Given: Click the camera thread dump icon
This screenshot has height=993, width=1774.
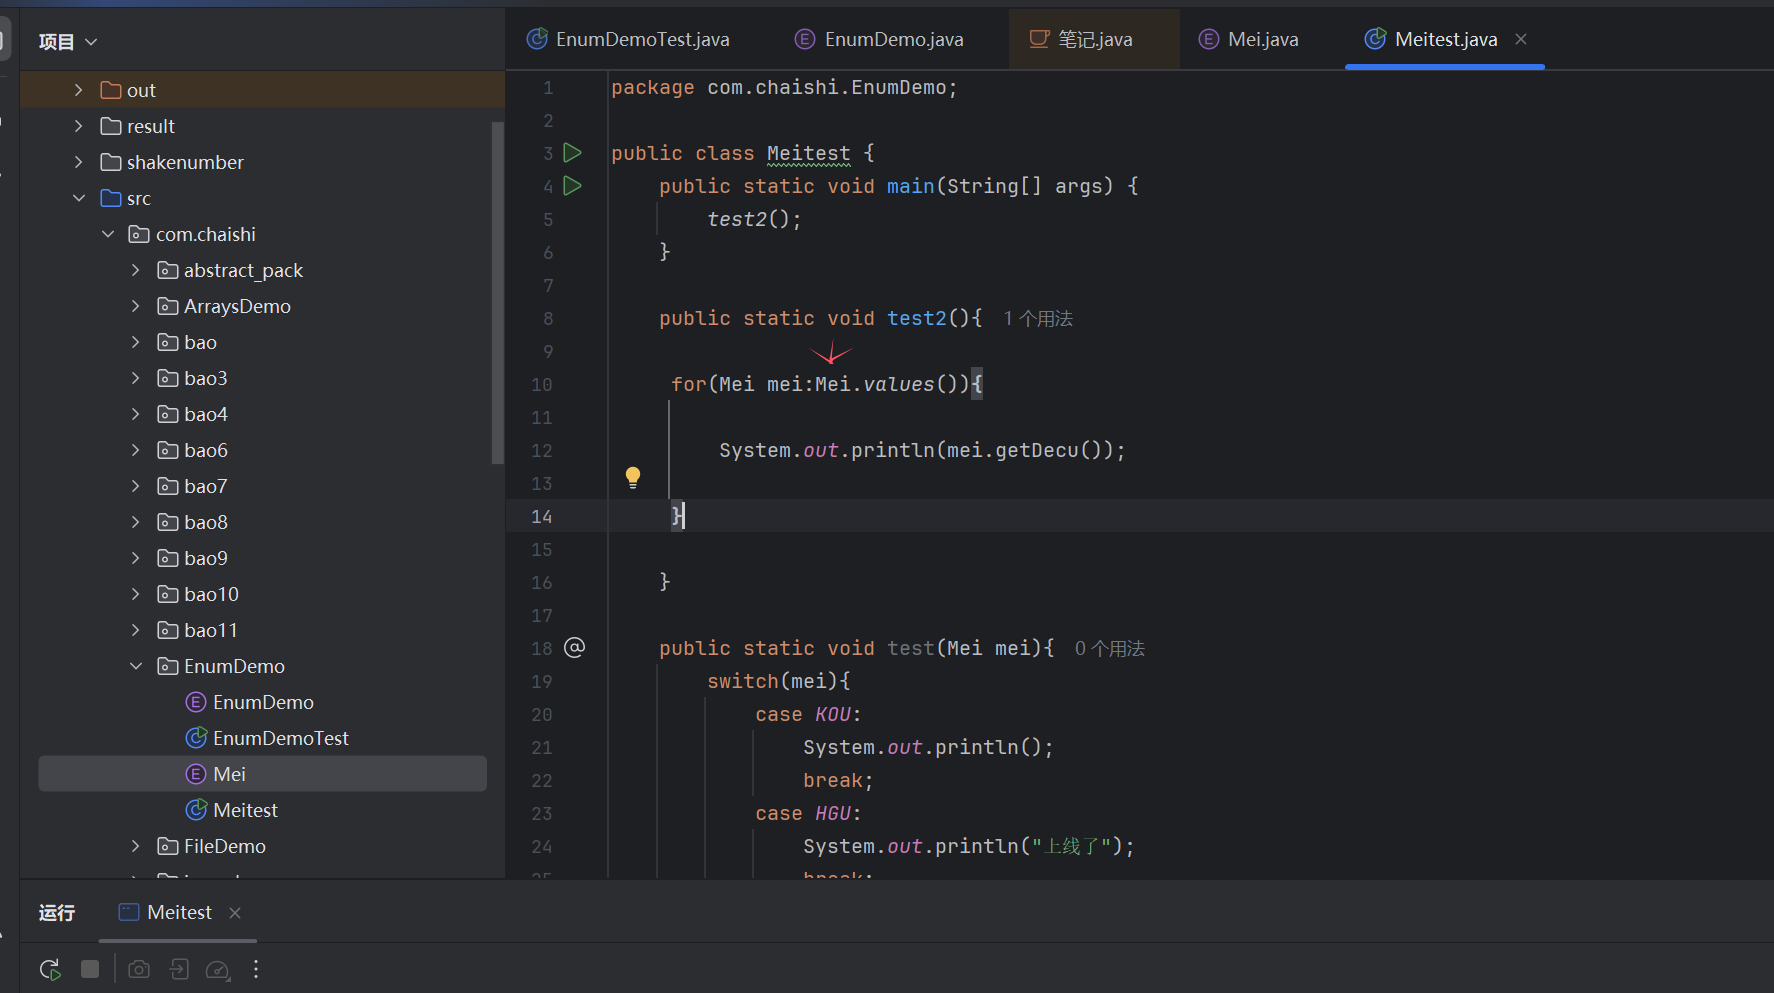Looking at the screenshot, I should coord(139,969).
